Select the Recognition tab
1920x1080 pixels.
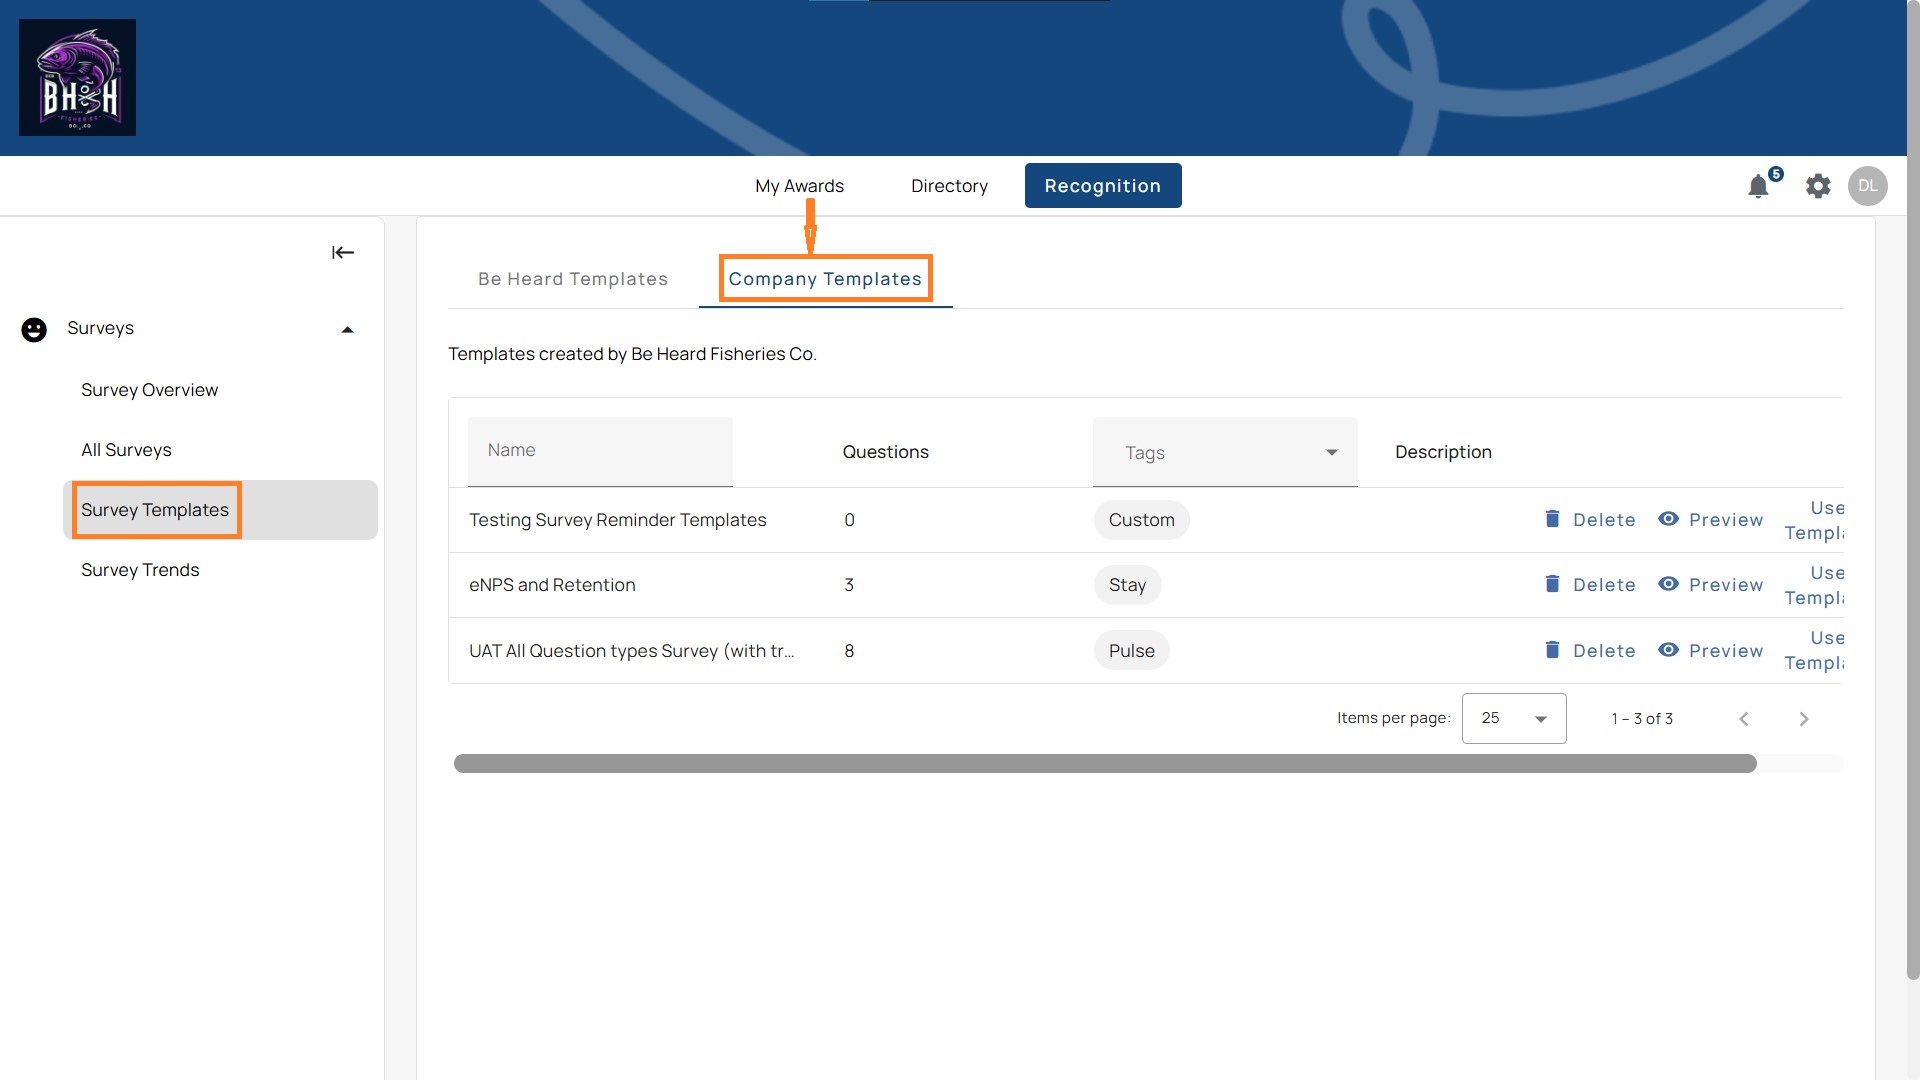pyautogui.click(x=1103, y=186)
